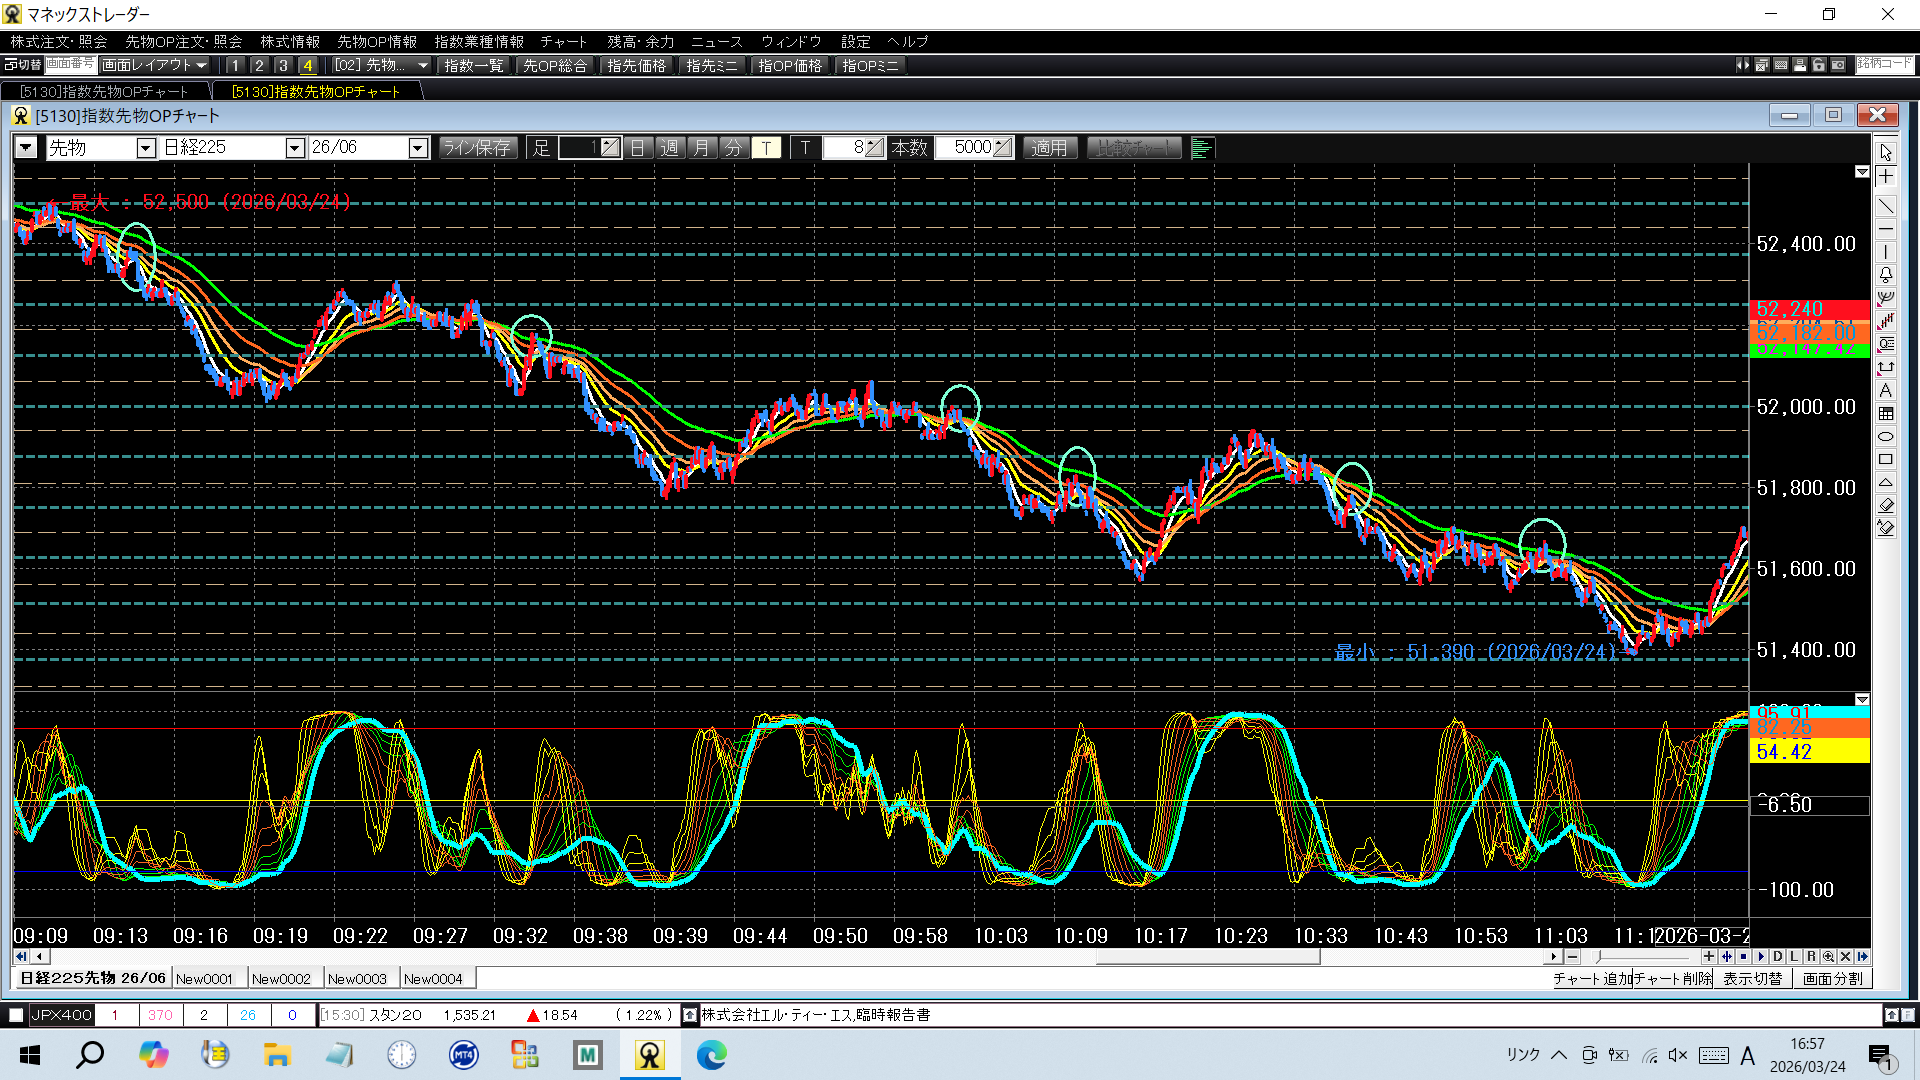Select the horizontal line drawing tool
Image resolution: width=1920 pixels, height=1080 pixels.
point(1885,229)
